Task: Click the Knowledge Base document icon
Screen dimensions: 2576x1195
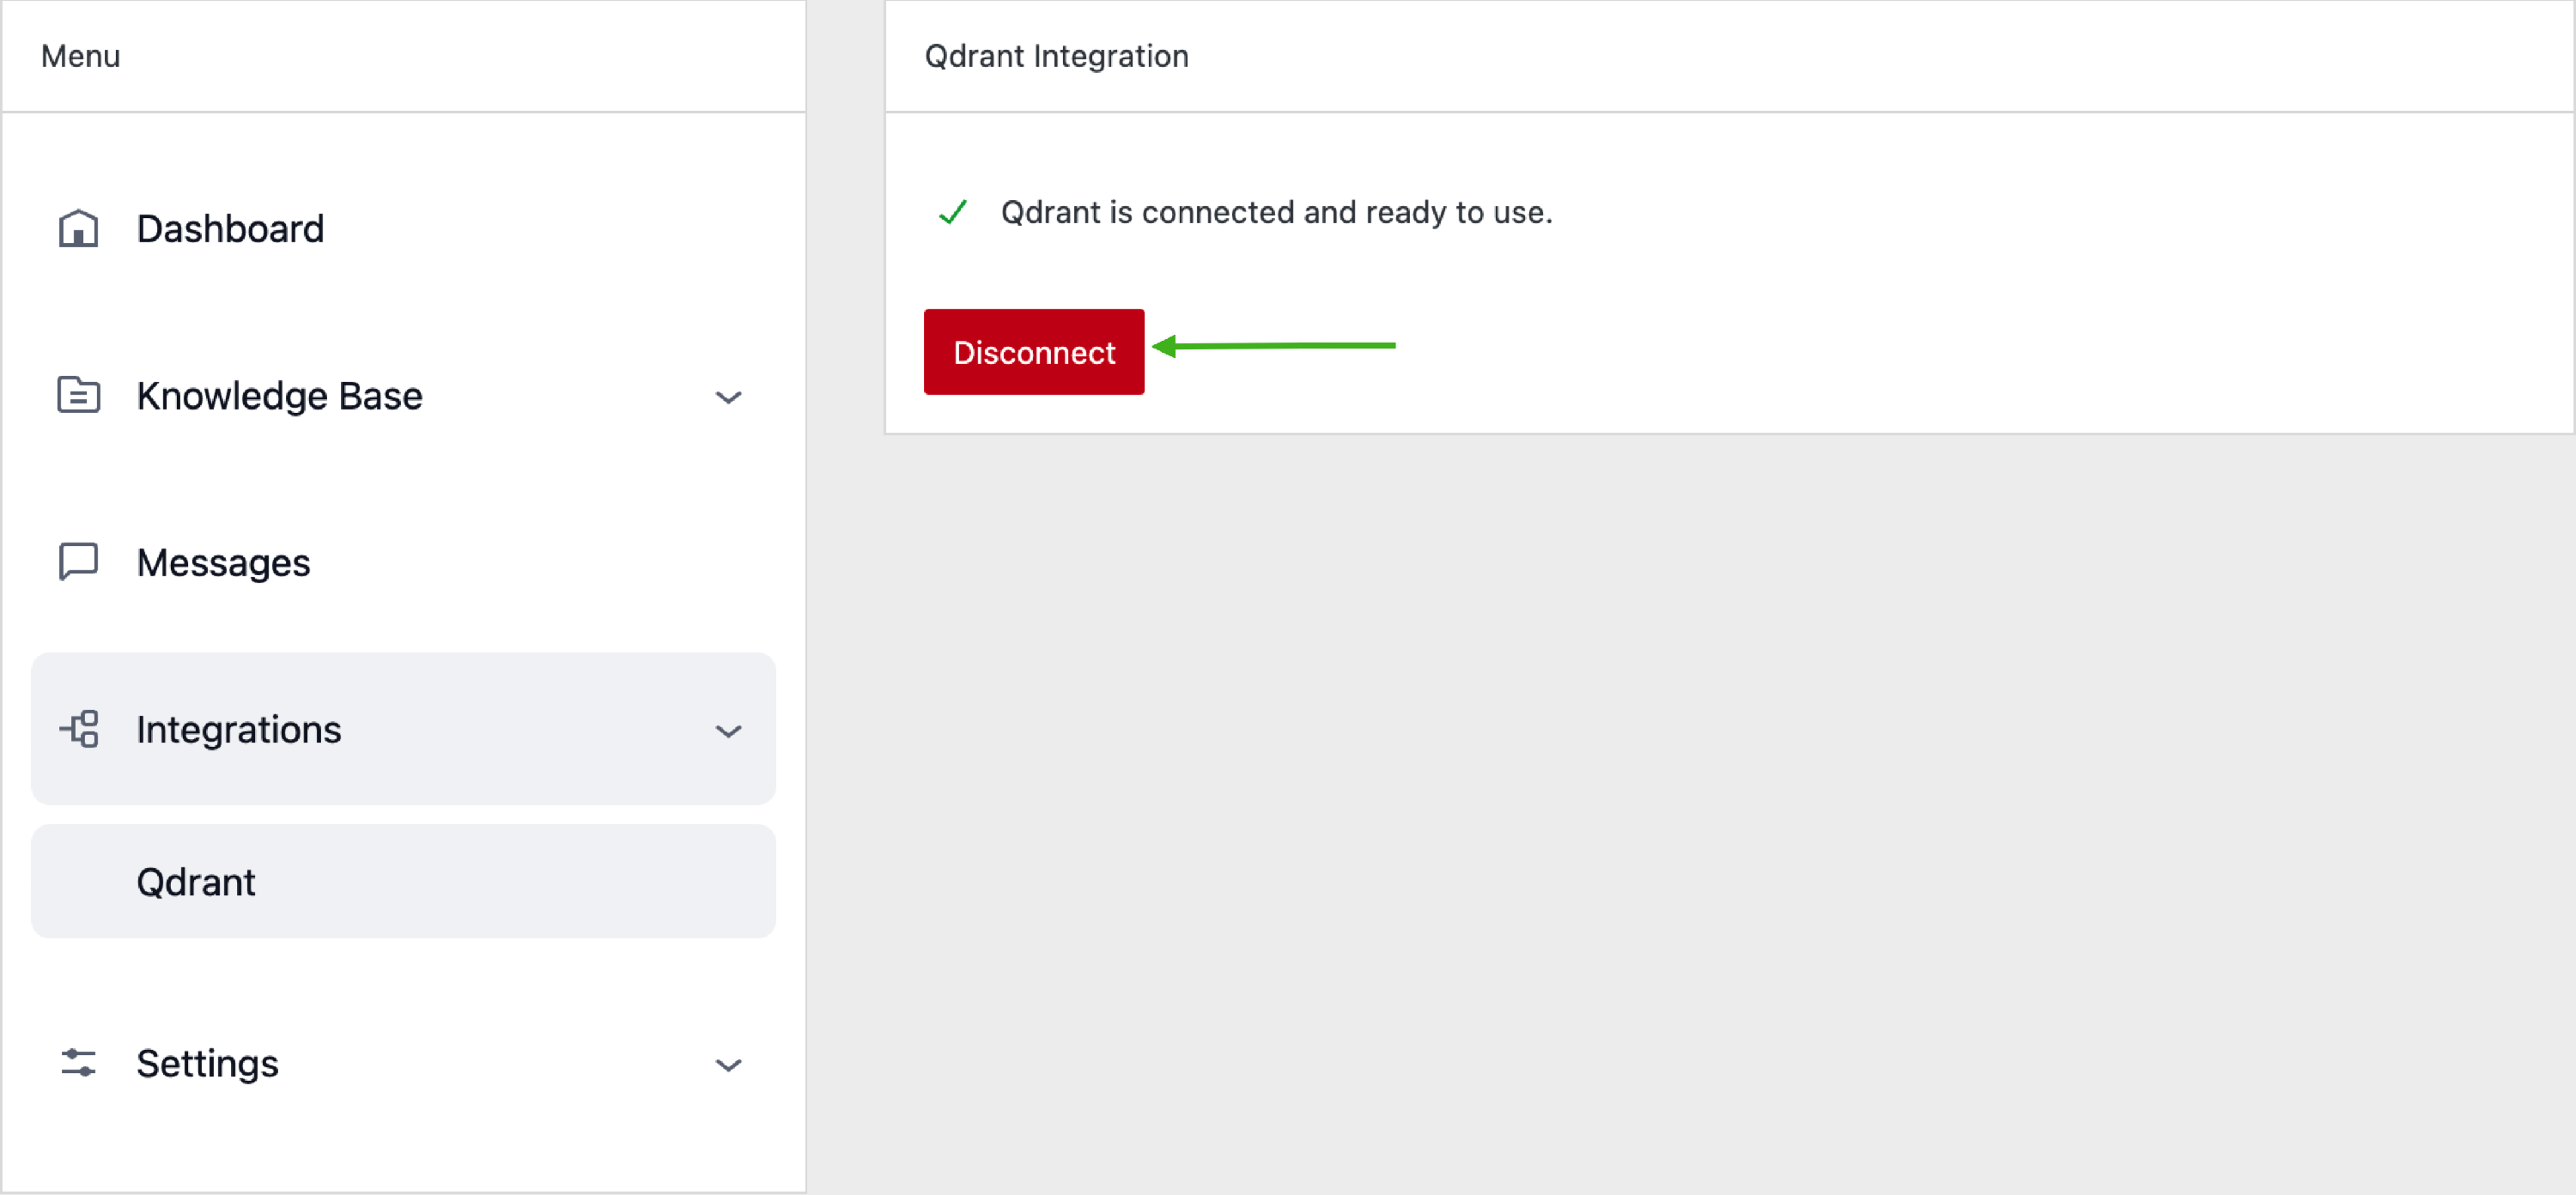Action: pos(78,395)
